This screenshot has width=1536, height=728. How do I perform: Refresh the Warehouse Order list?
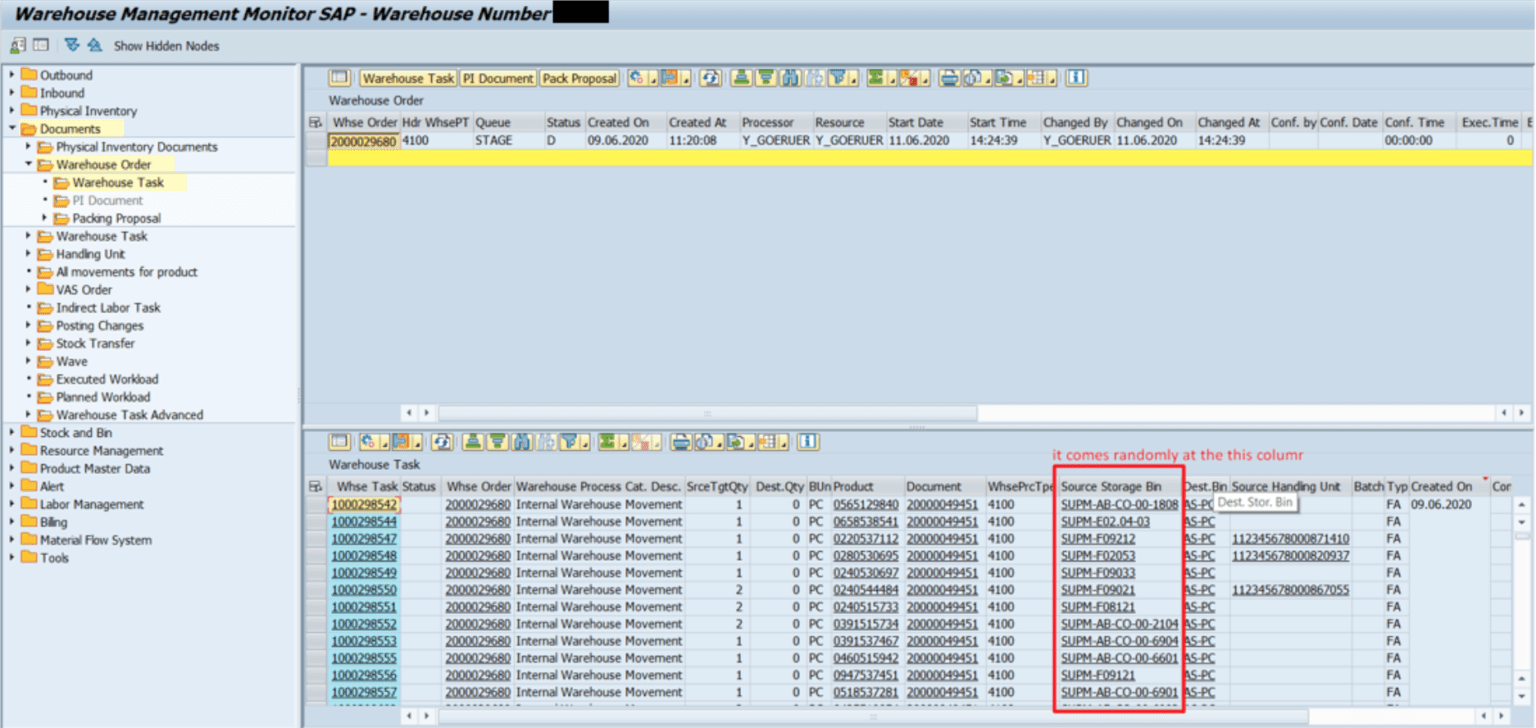click(x=710, y=78)
